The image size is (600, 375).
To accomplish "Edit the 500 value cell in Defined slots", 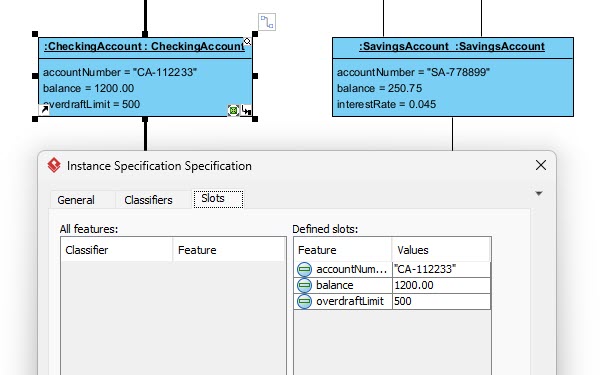I will point(441,302).
